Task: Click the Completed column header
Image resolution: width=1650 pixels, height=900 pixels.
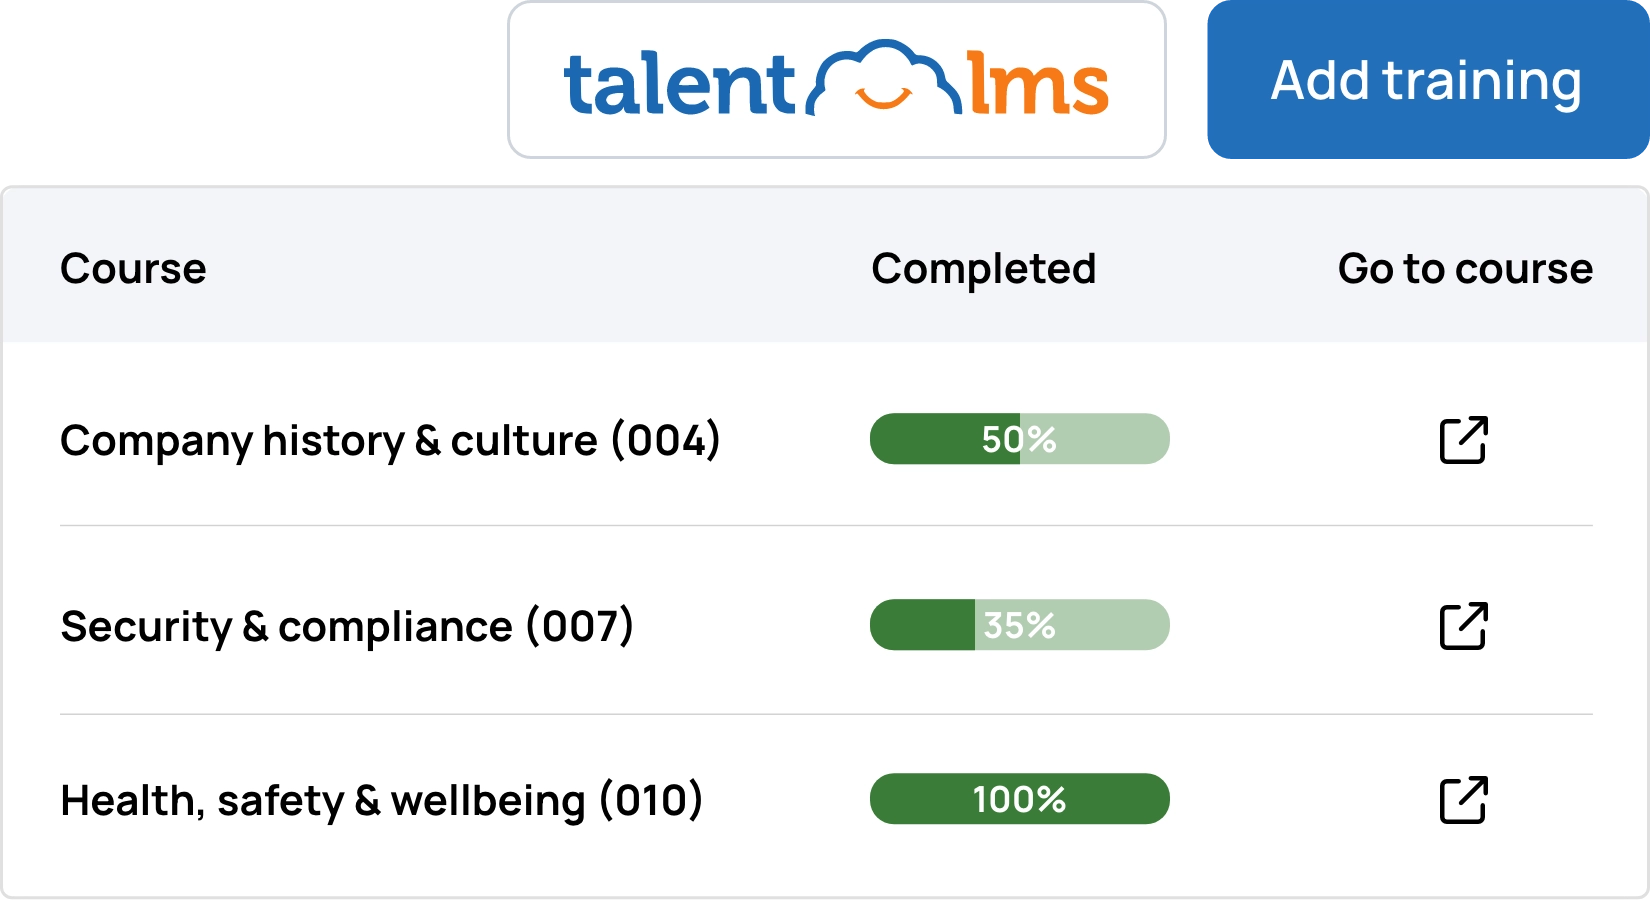Action: 984,269
